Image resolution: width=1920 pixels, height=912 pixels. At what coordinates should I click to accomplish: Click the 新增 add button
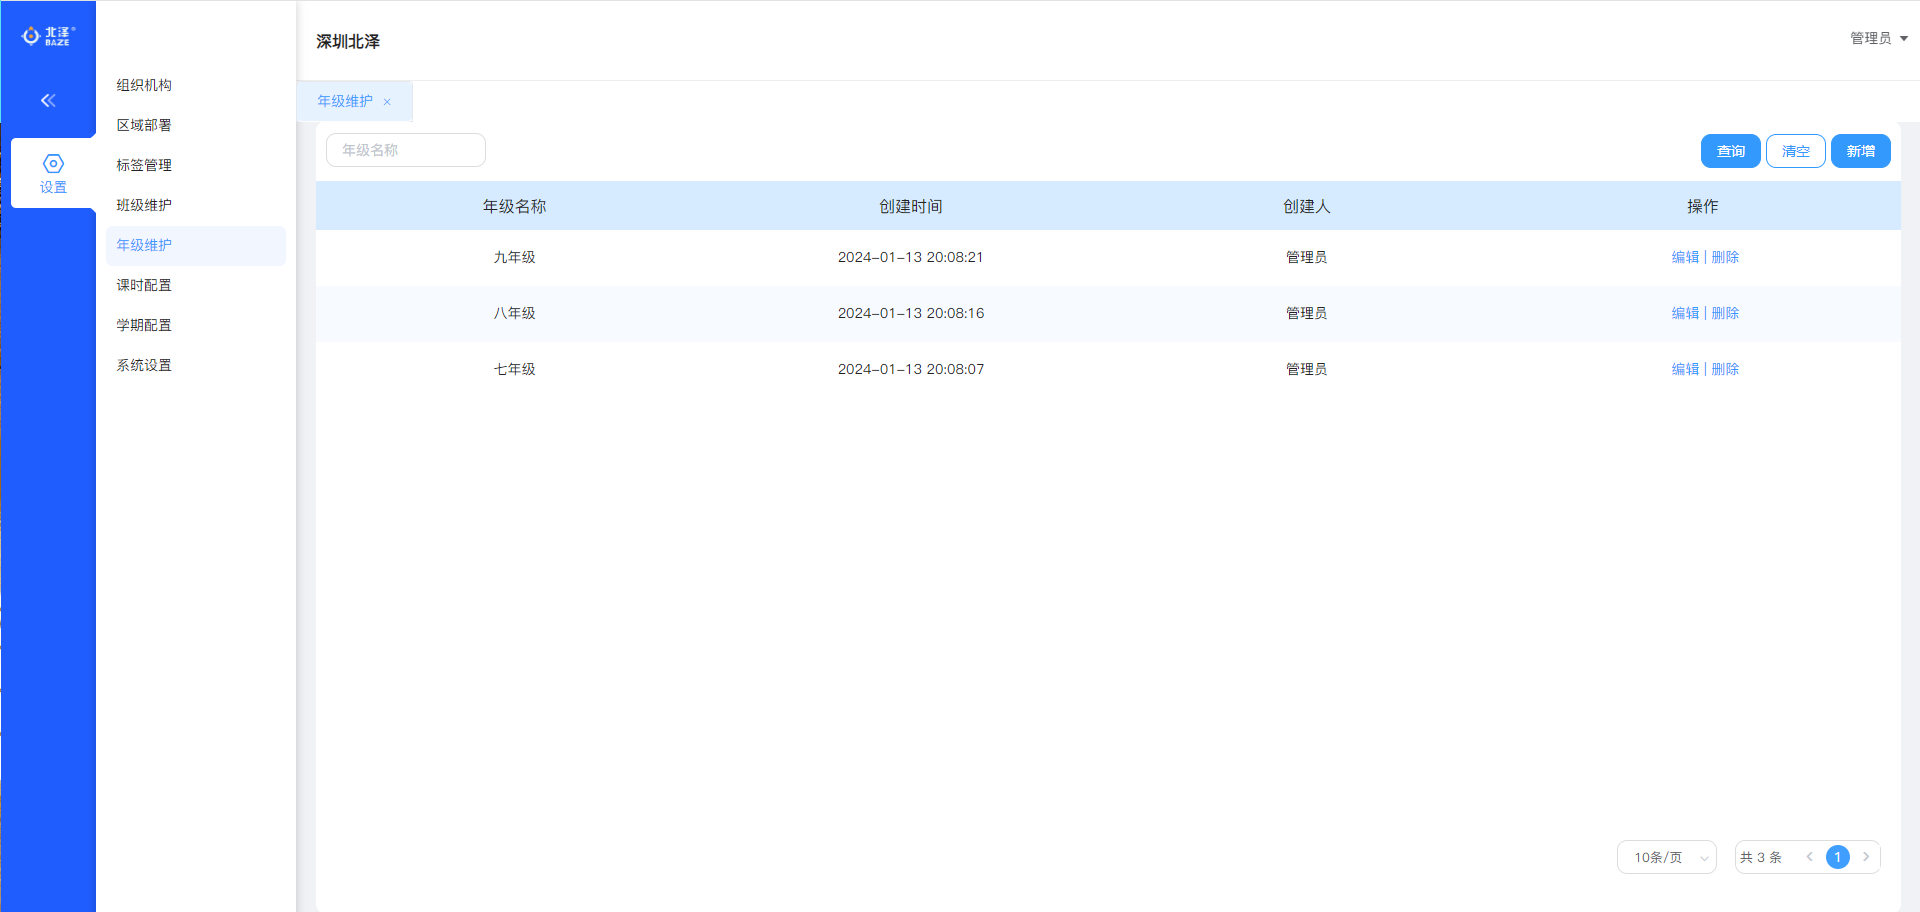[1860, 151]
